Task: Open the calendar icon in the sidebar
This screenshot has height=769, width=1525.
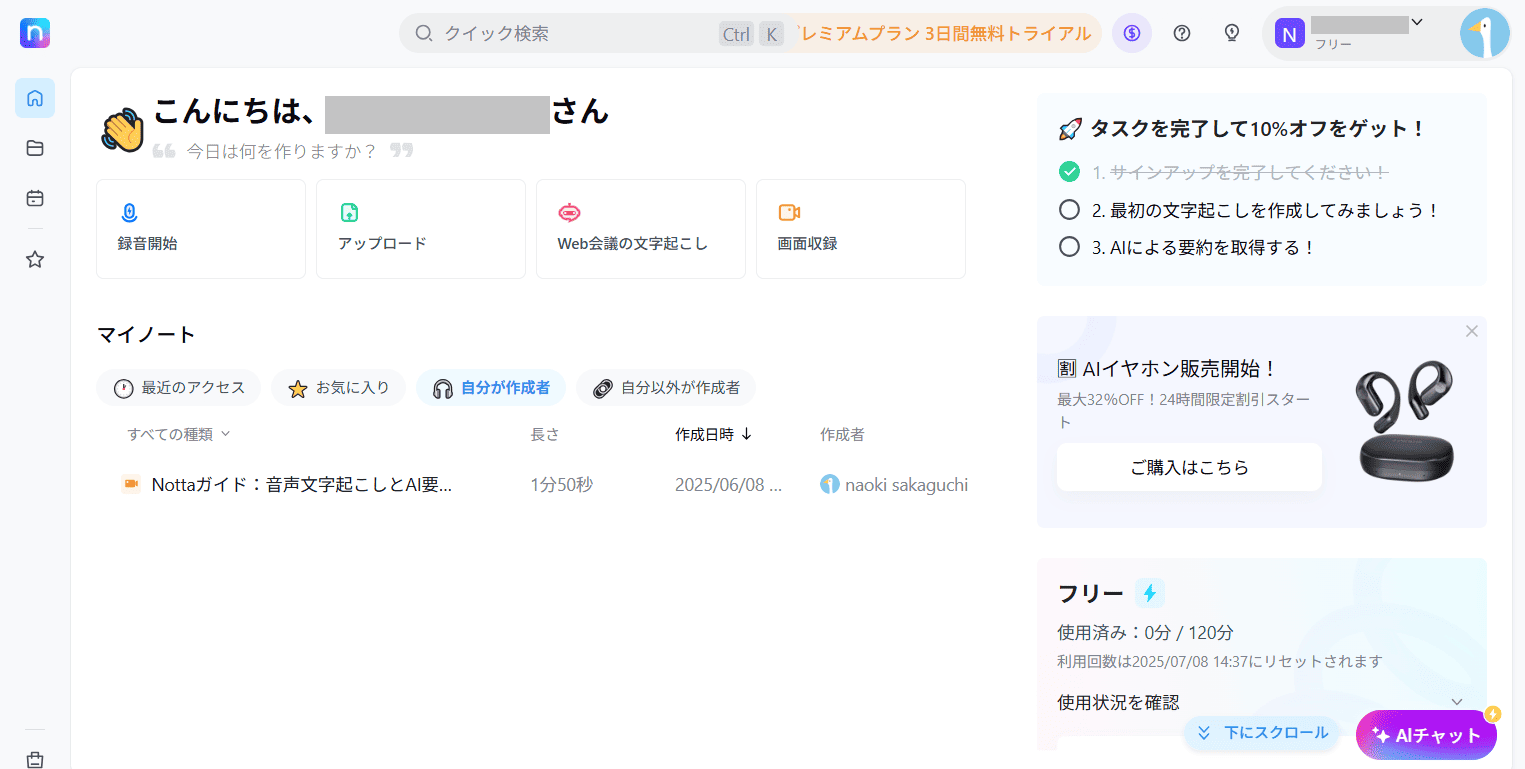Action: [x=34, y=198]
